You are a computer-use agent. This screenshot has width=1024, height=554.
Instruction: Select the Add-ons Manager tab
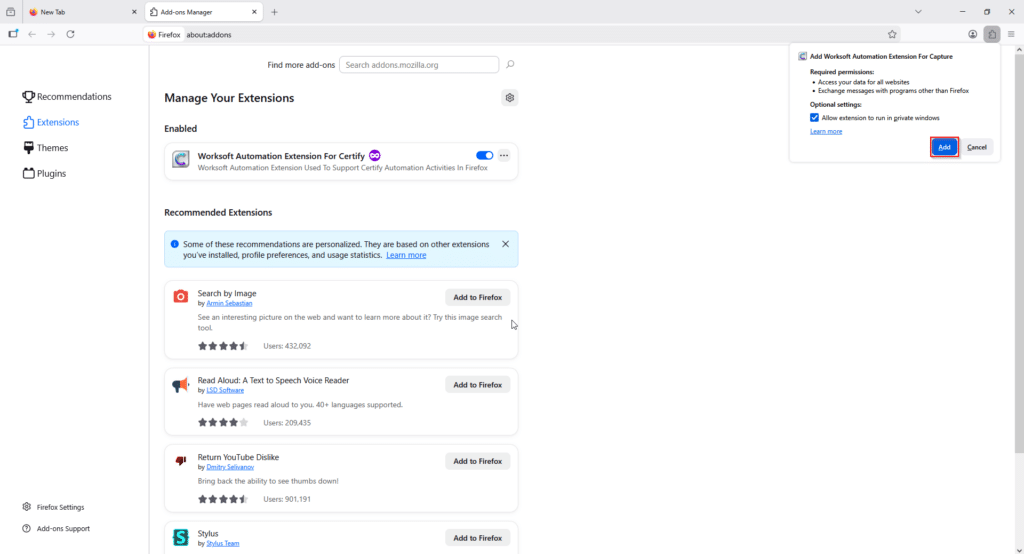tap(202, 12)
